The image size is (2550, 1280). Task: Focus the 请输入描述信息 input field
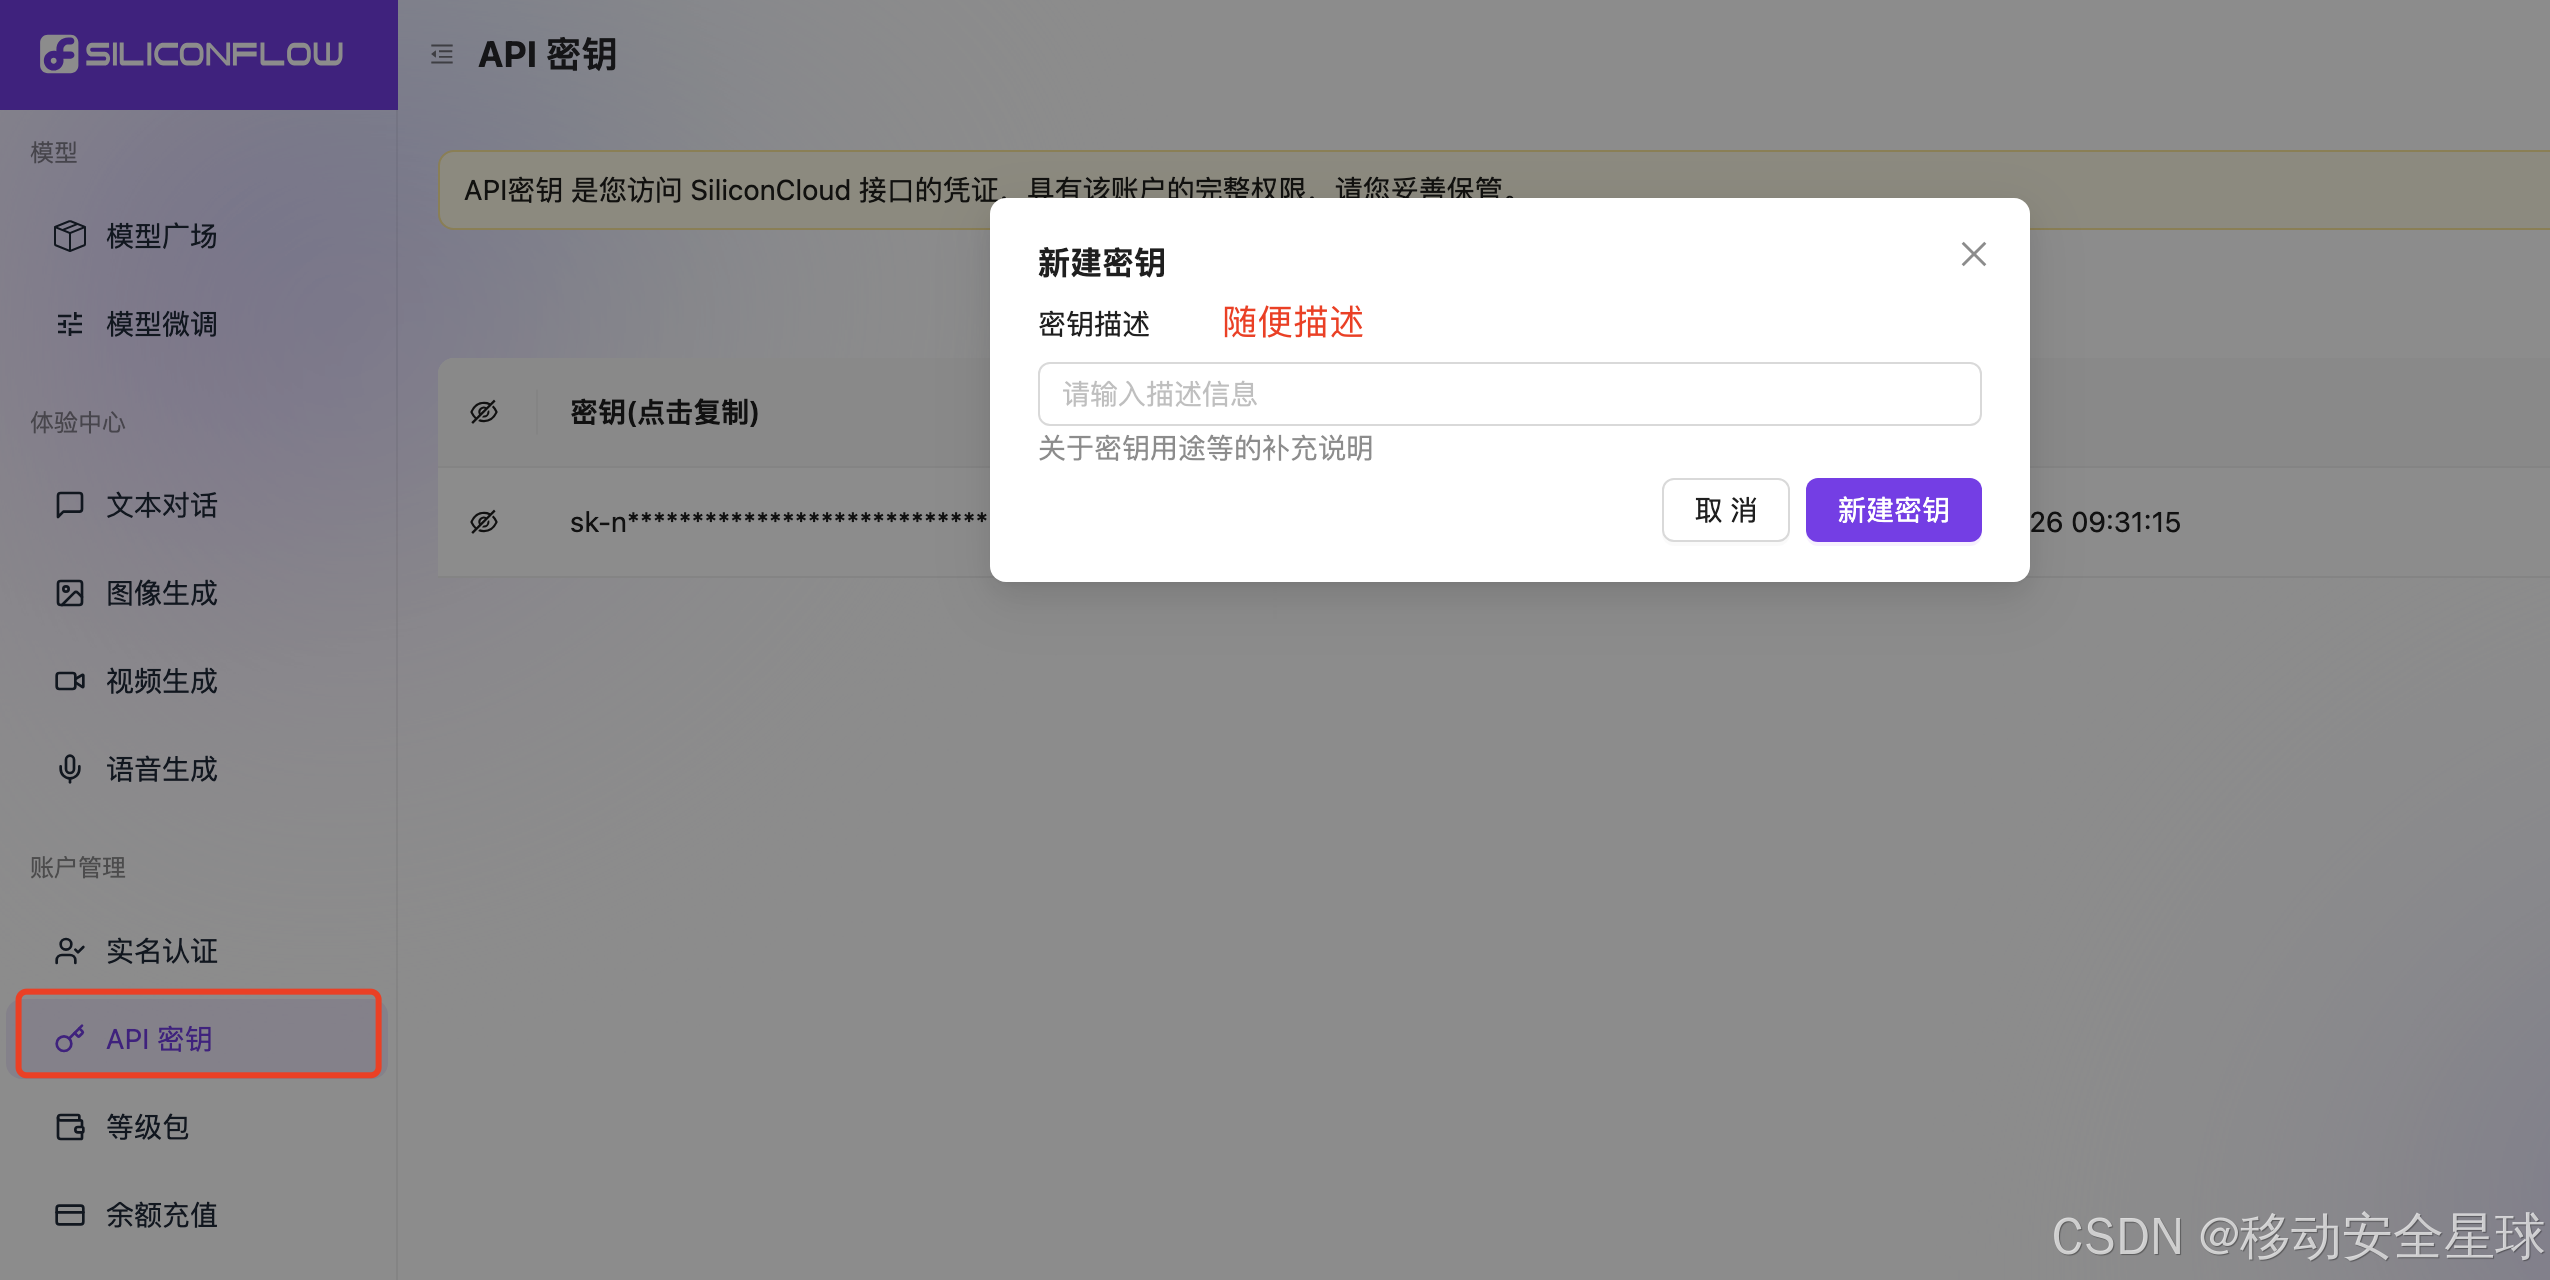1508,394
